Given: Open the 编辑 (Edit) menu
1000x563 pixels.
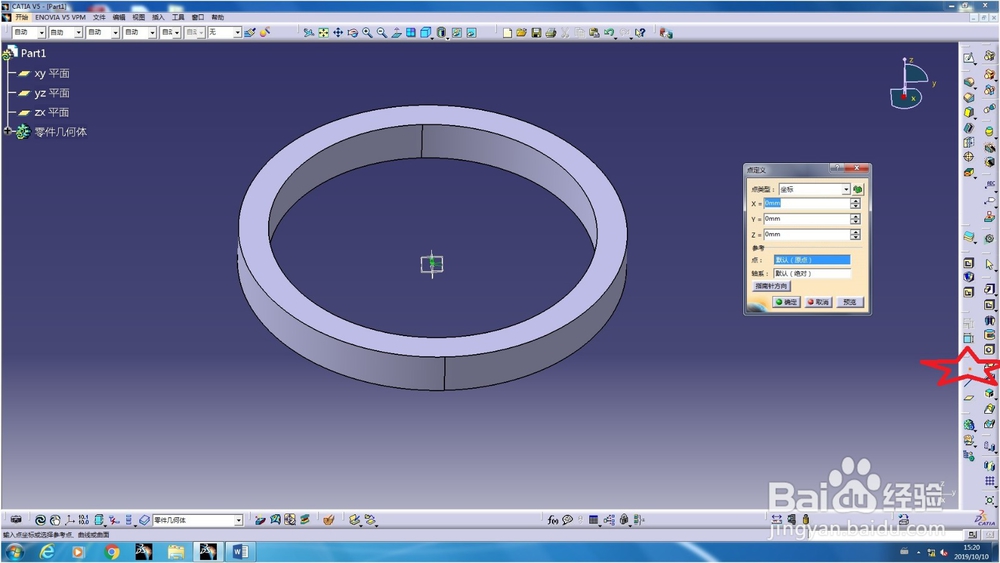Looking at the screenshot, I should (119, 17).
